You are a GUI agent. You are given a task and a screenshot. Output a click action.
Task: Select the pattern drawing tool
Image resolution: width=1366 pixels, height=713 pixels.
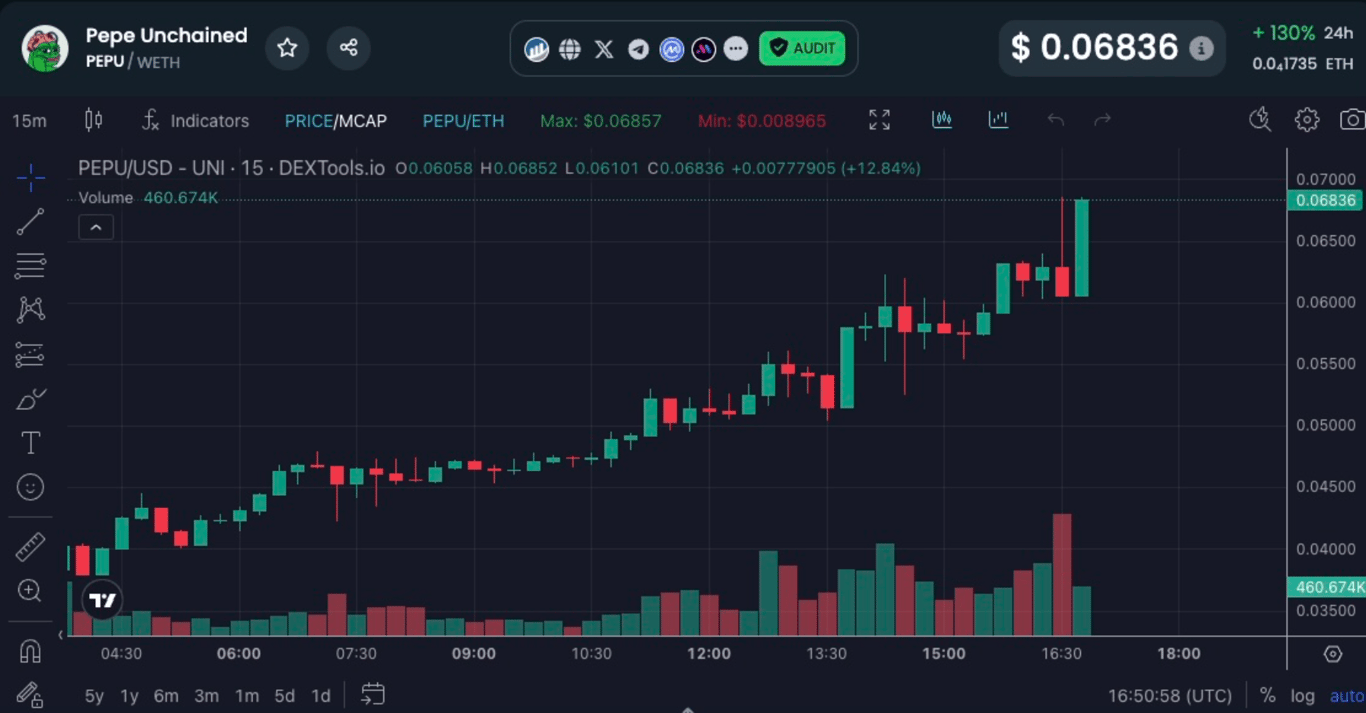click(30, 310)
